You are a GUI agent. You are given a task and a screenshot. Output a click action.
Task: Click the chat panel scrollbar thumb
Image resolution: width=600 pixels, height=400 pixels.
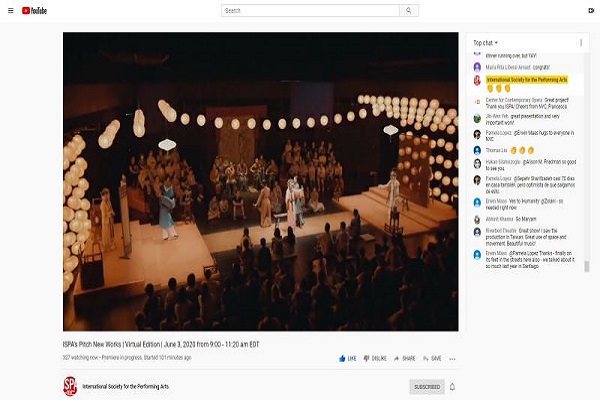coord(587,266)
